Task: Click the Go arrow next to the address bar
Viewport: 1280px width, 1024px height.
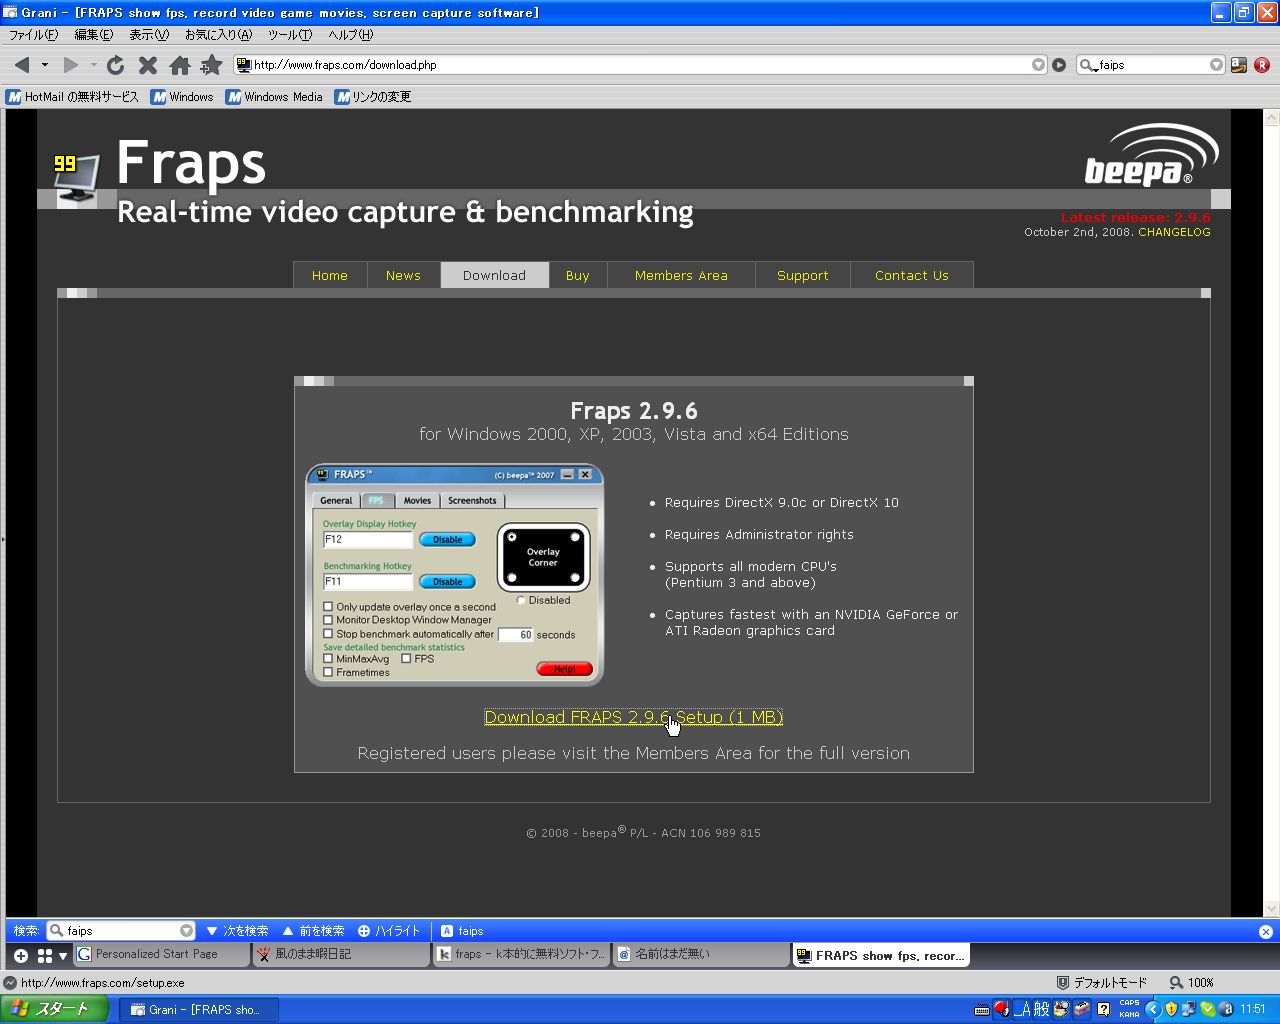Action: [x=1059, y=65]
